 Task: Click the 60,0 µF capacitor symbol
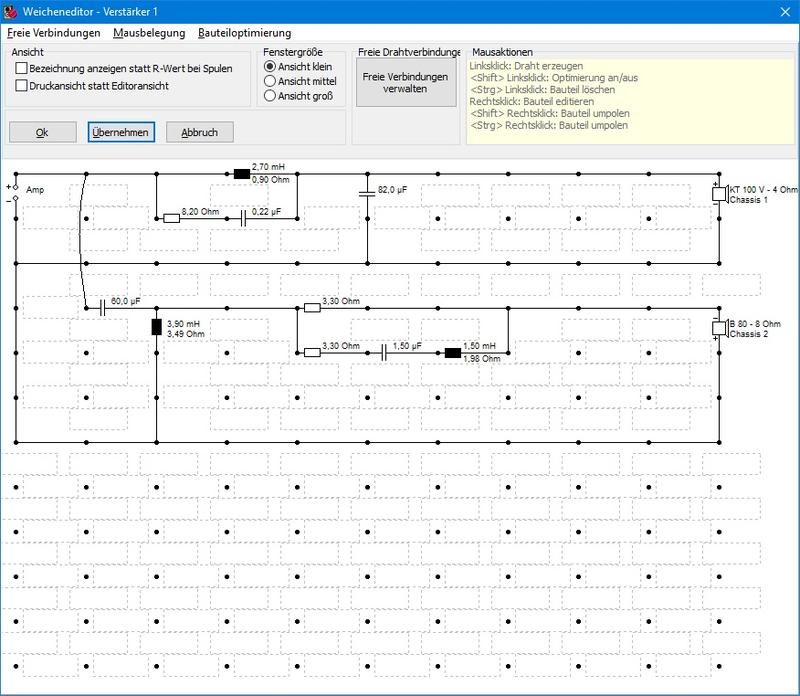(103, 308)
